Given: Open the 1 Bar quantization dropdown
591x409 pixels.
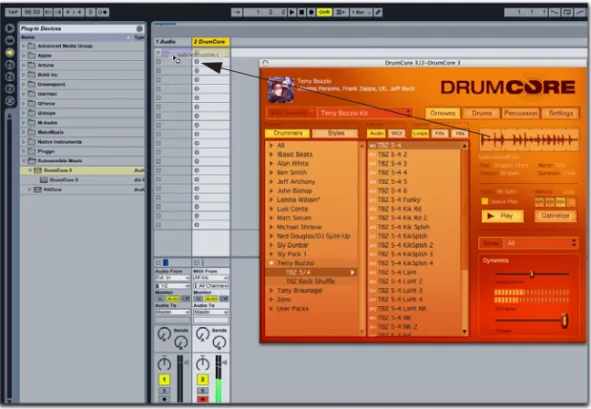Looking at the screenshot, I should [361, 12].
